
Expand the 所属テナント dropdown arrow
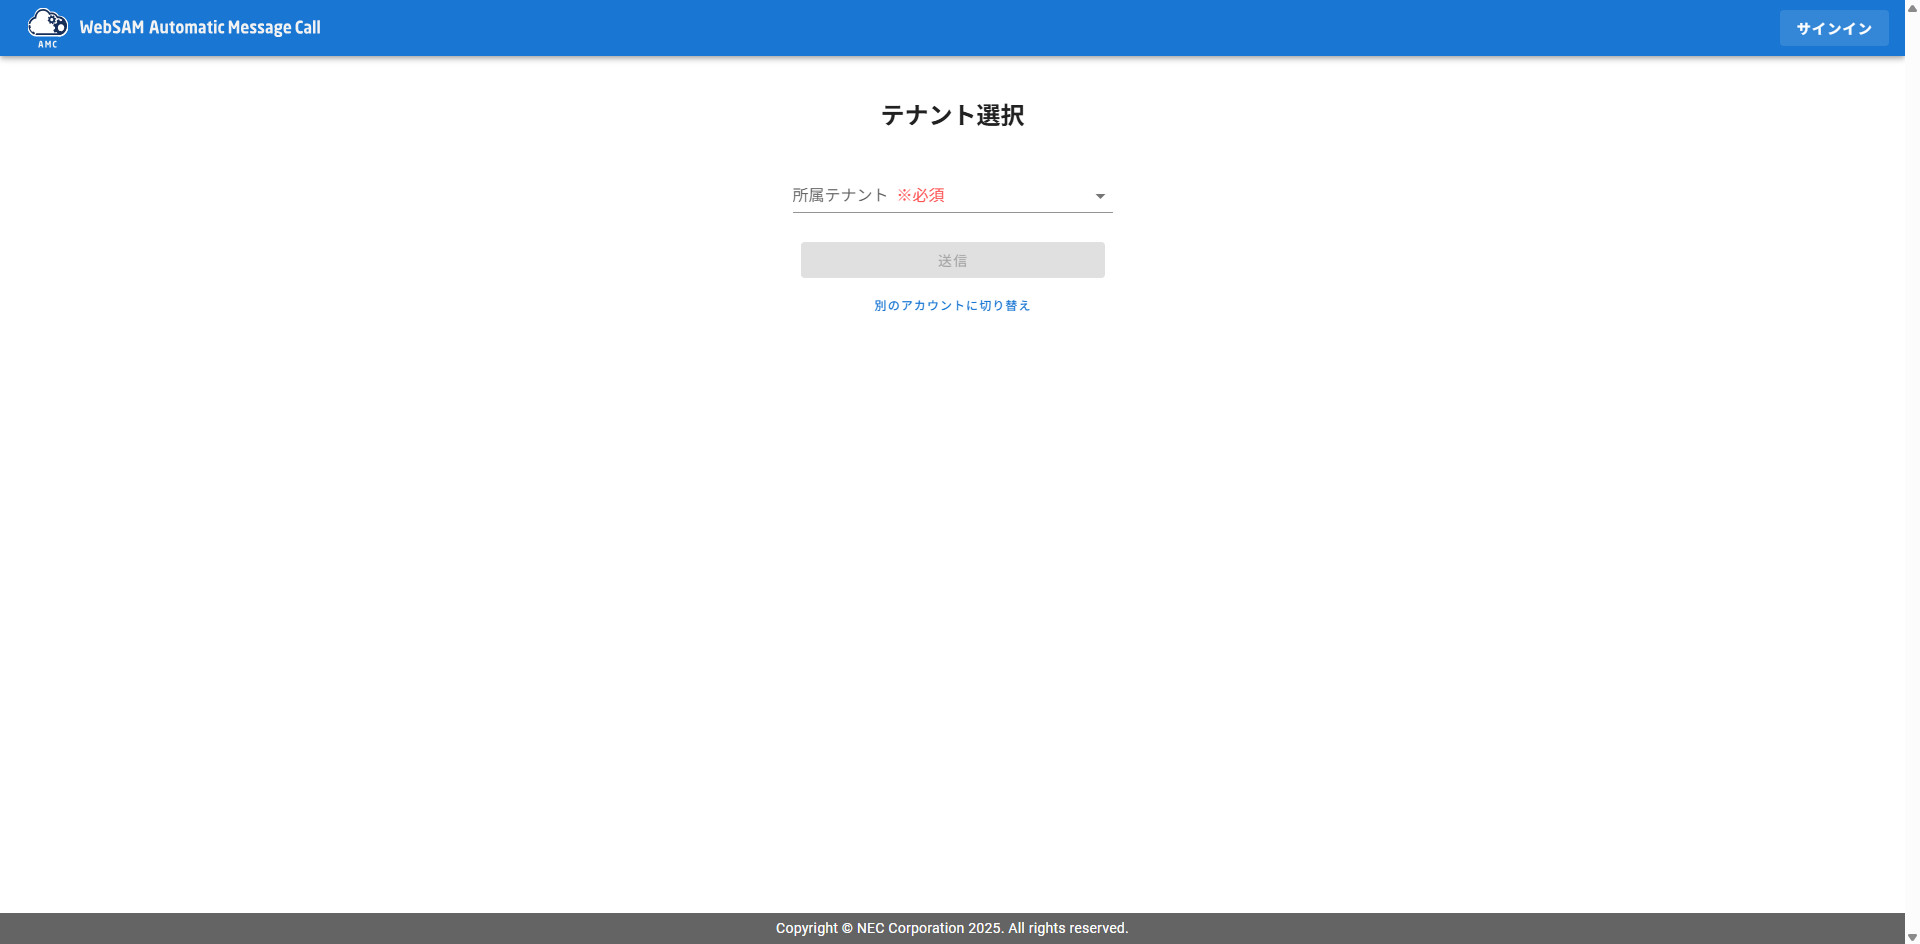[x=1100, y=196]
